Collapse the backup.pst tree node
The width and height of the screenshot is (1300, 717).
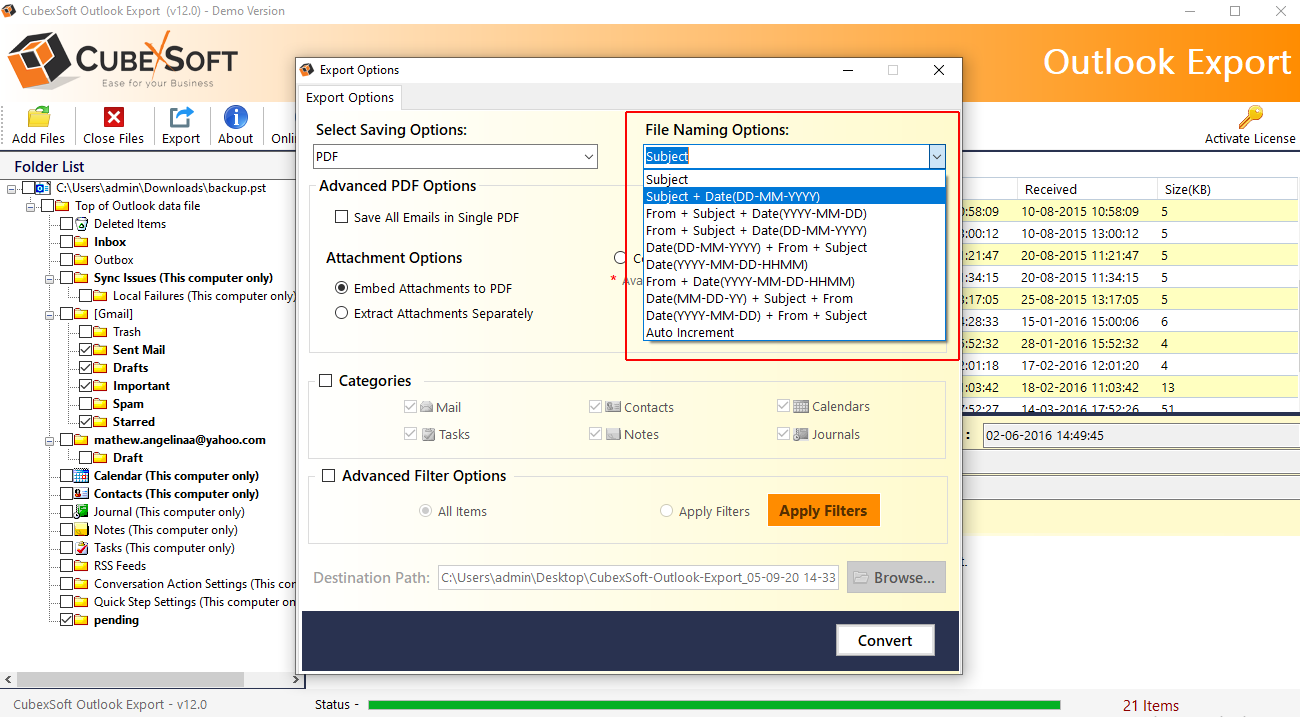(x=11, y=188)
